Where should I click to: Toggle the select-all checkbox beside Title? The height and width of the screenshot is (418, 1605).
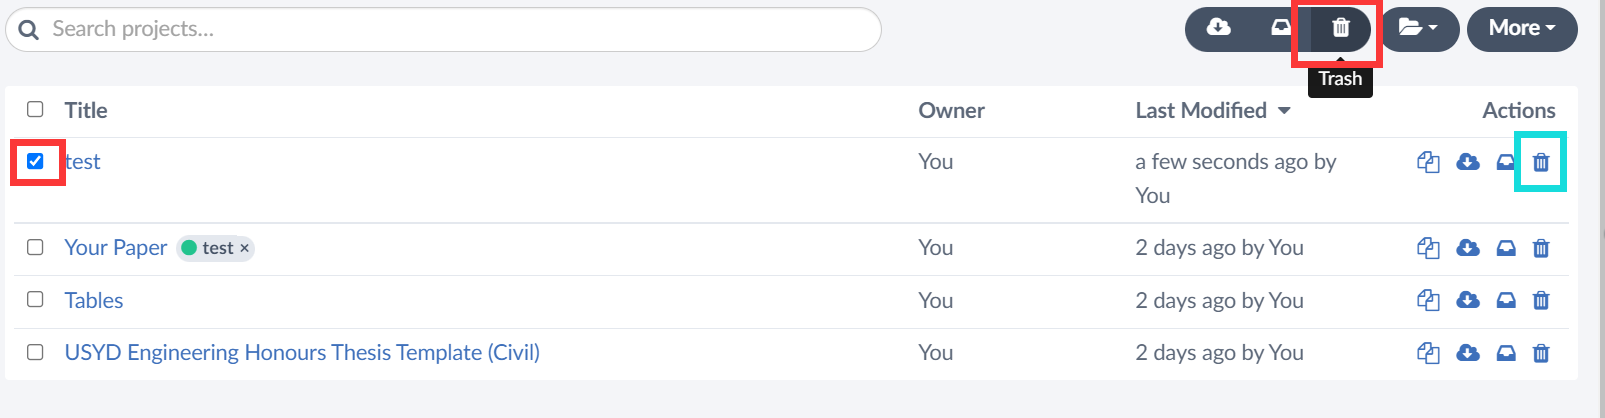[x=35, y=109]
